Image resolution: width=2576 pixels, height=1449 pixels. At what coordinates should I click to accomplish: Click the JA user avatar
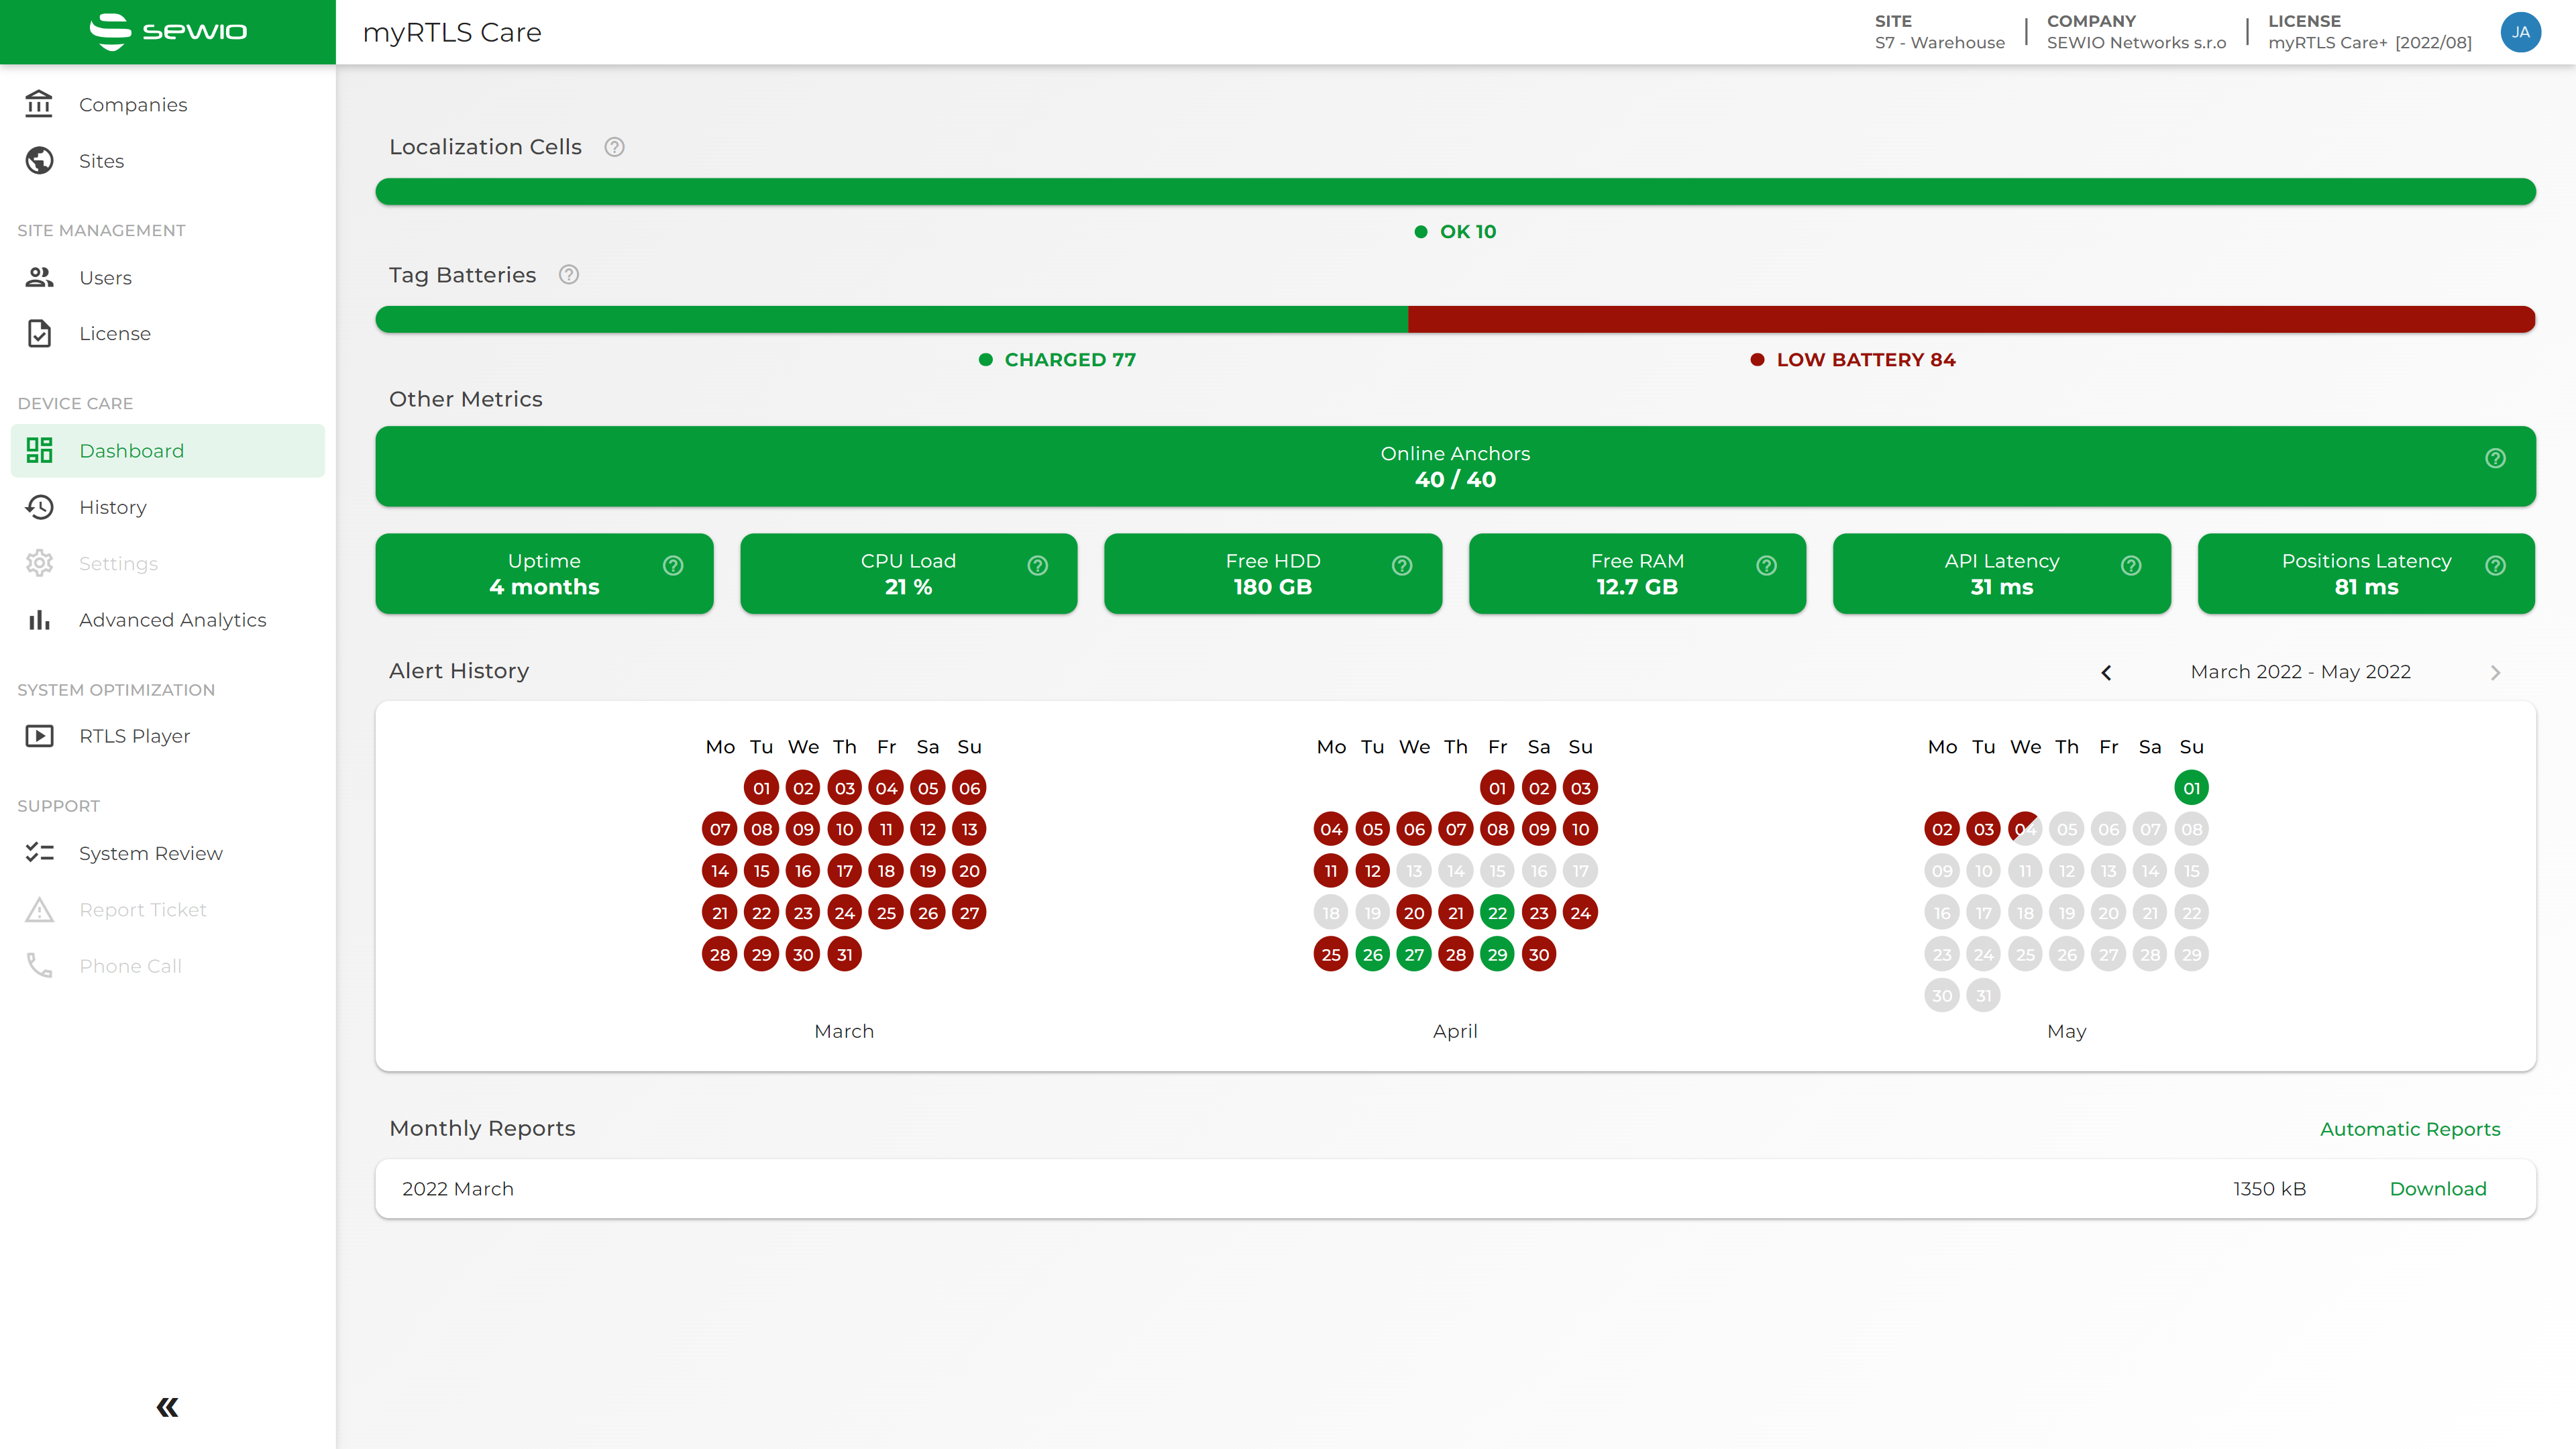pos(2520,32)
